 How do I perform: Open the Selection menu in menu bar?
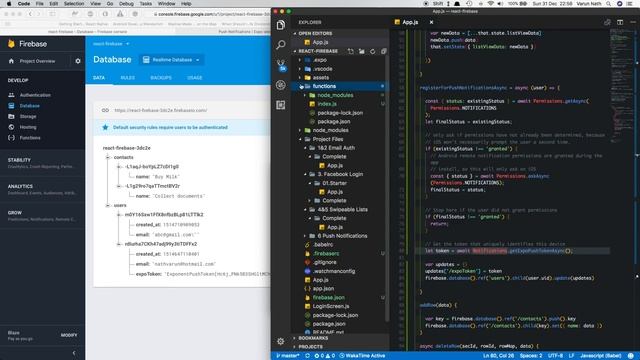[74, 4]
